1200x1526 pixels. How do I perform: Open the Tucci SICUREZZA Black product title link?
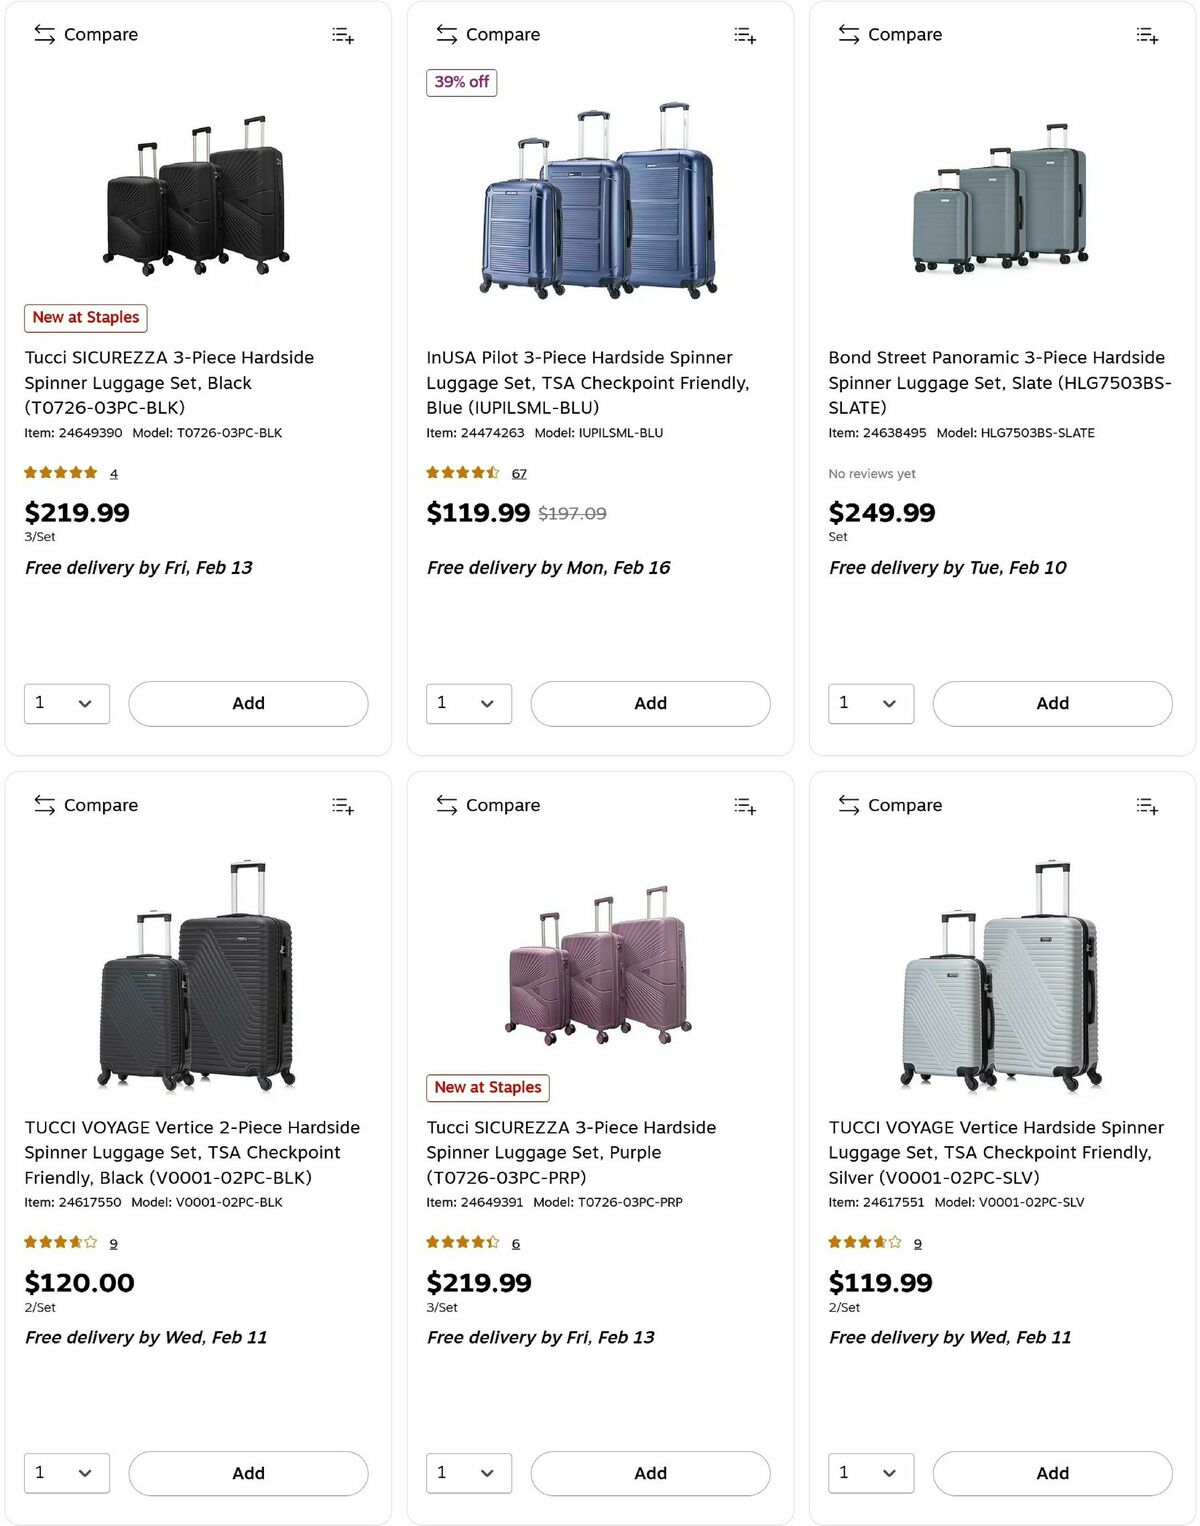coord(169,382)
